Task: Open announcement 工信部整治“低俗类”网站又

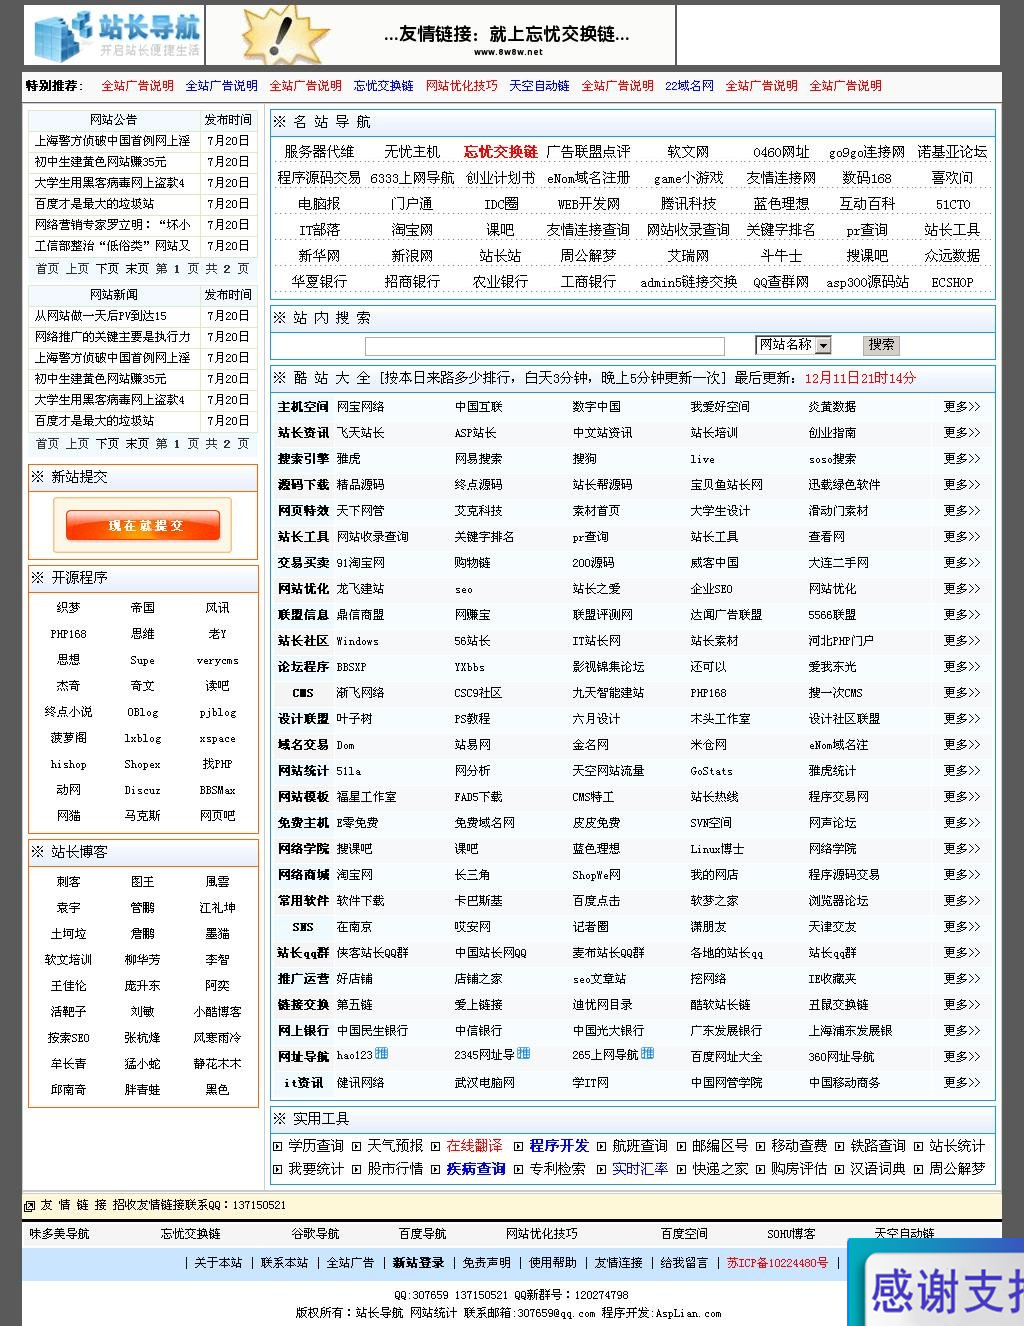Action: click(x=112, y=246)
